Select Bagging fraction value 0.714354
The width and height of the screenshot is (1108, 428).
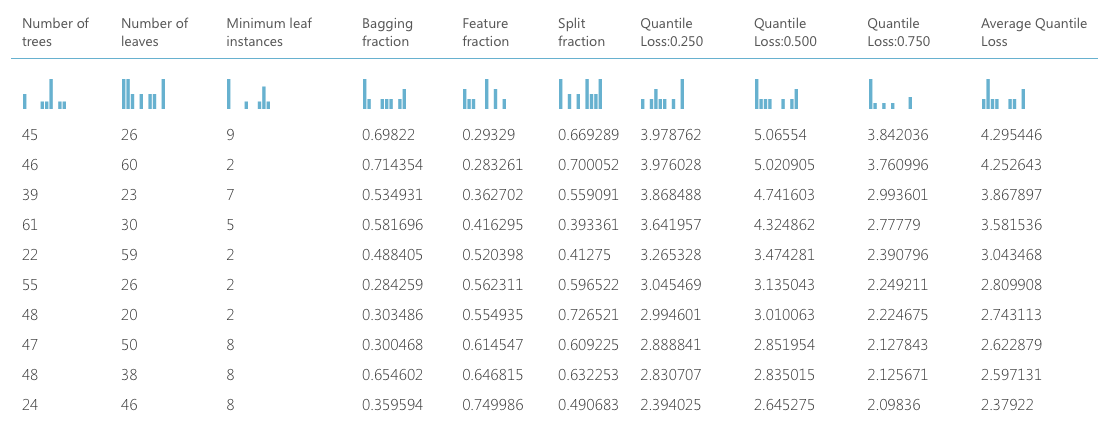(391, 165)
